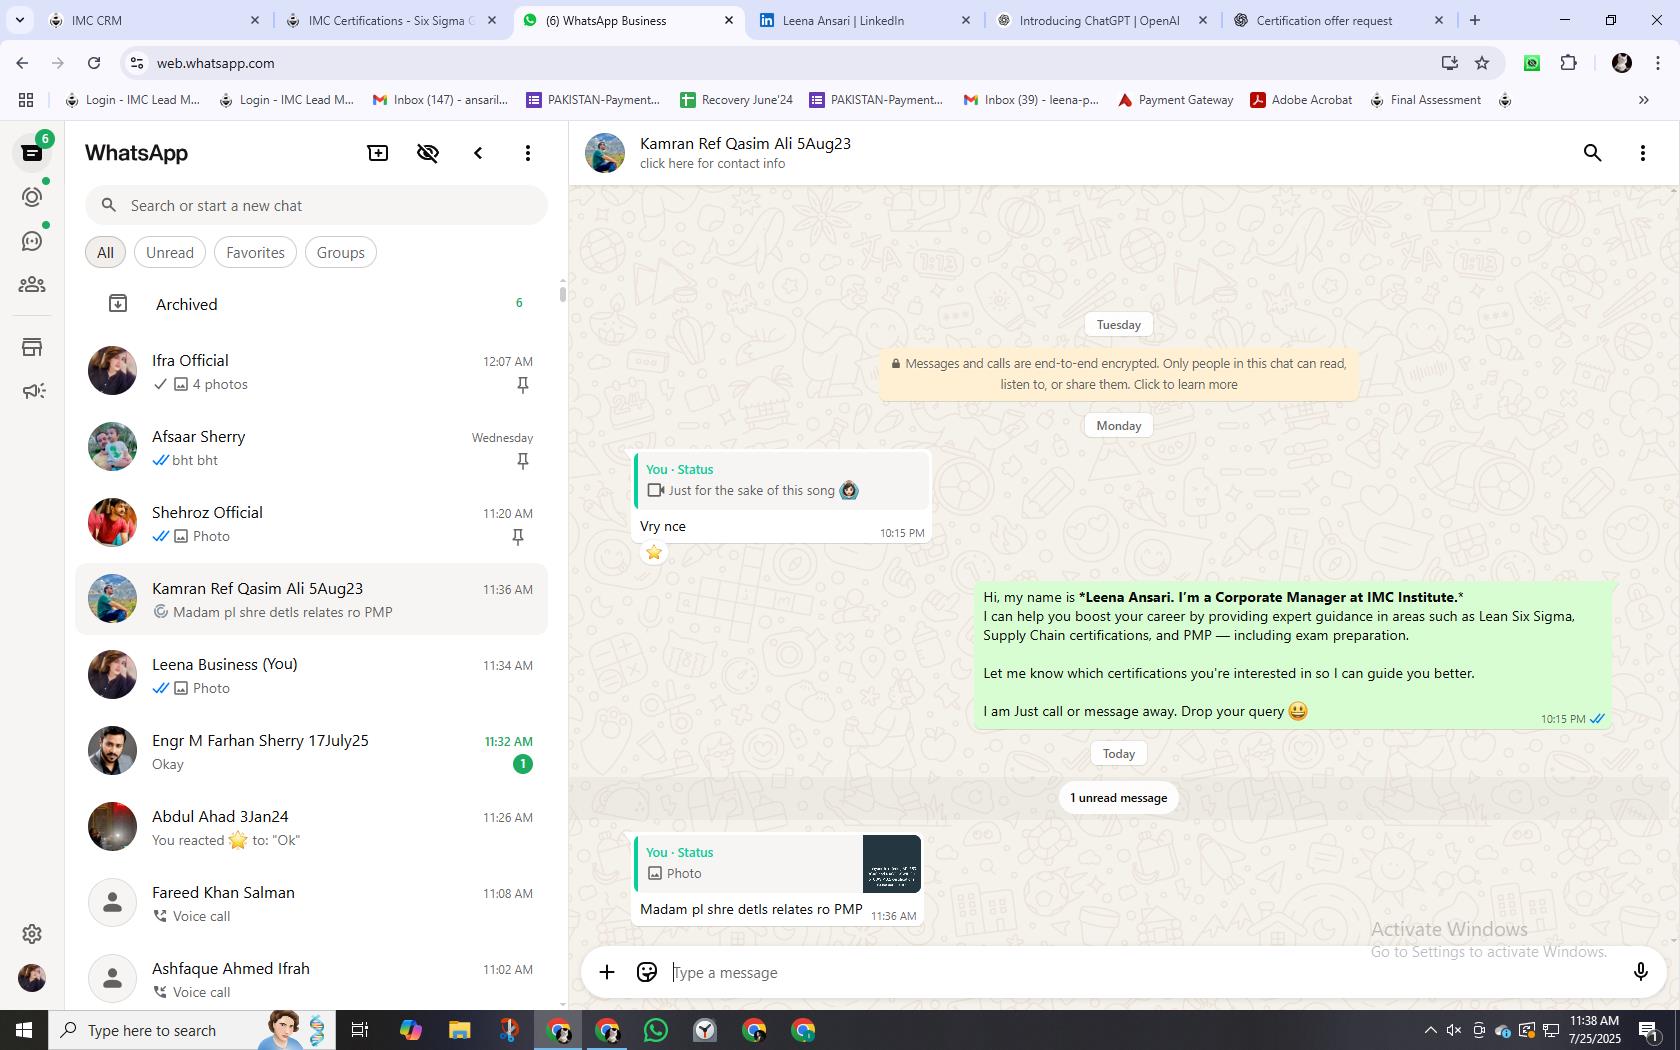
Task: Select the Favorites filter
Action: (x=255, y=252)
